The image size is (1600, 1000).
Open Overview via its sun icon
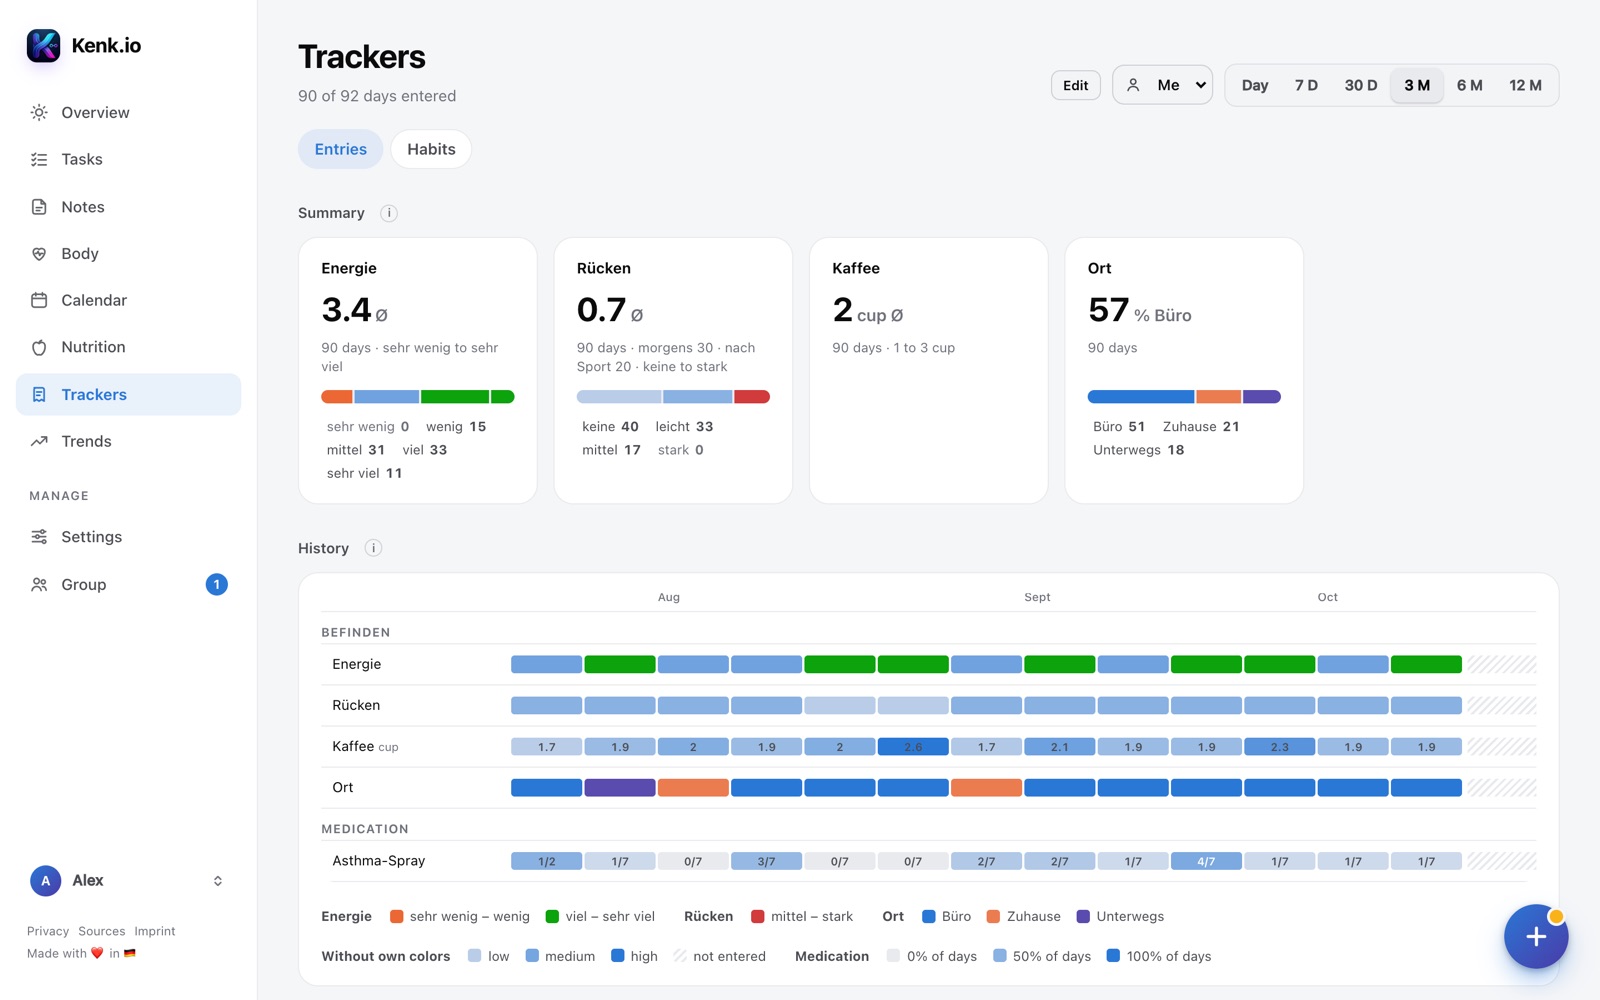point(39,113)
